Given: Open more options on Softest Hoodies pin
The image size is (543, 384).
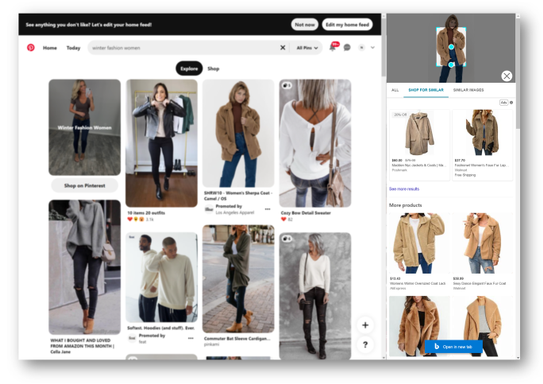Looking at the screenshot, I should (x=191, y=338).
